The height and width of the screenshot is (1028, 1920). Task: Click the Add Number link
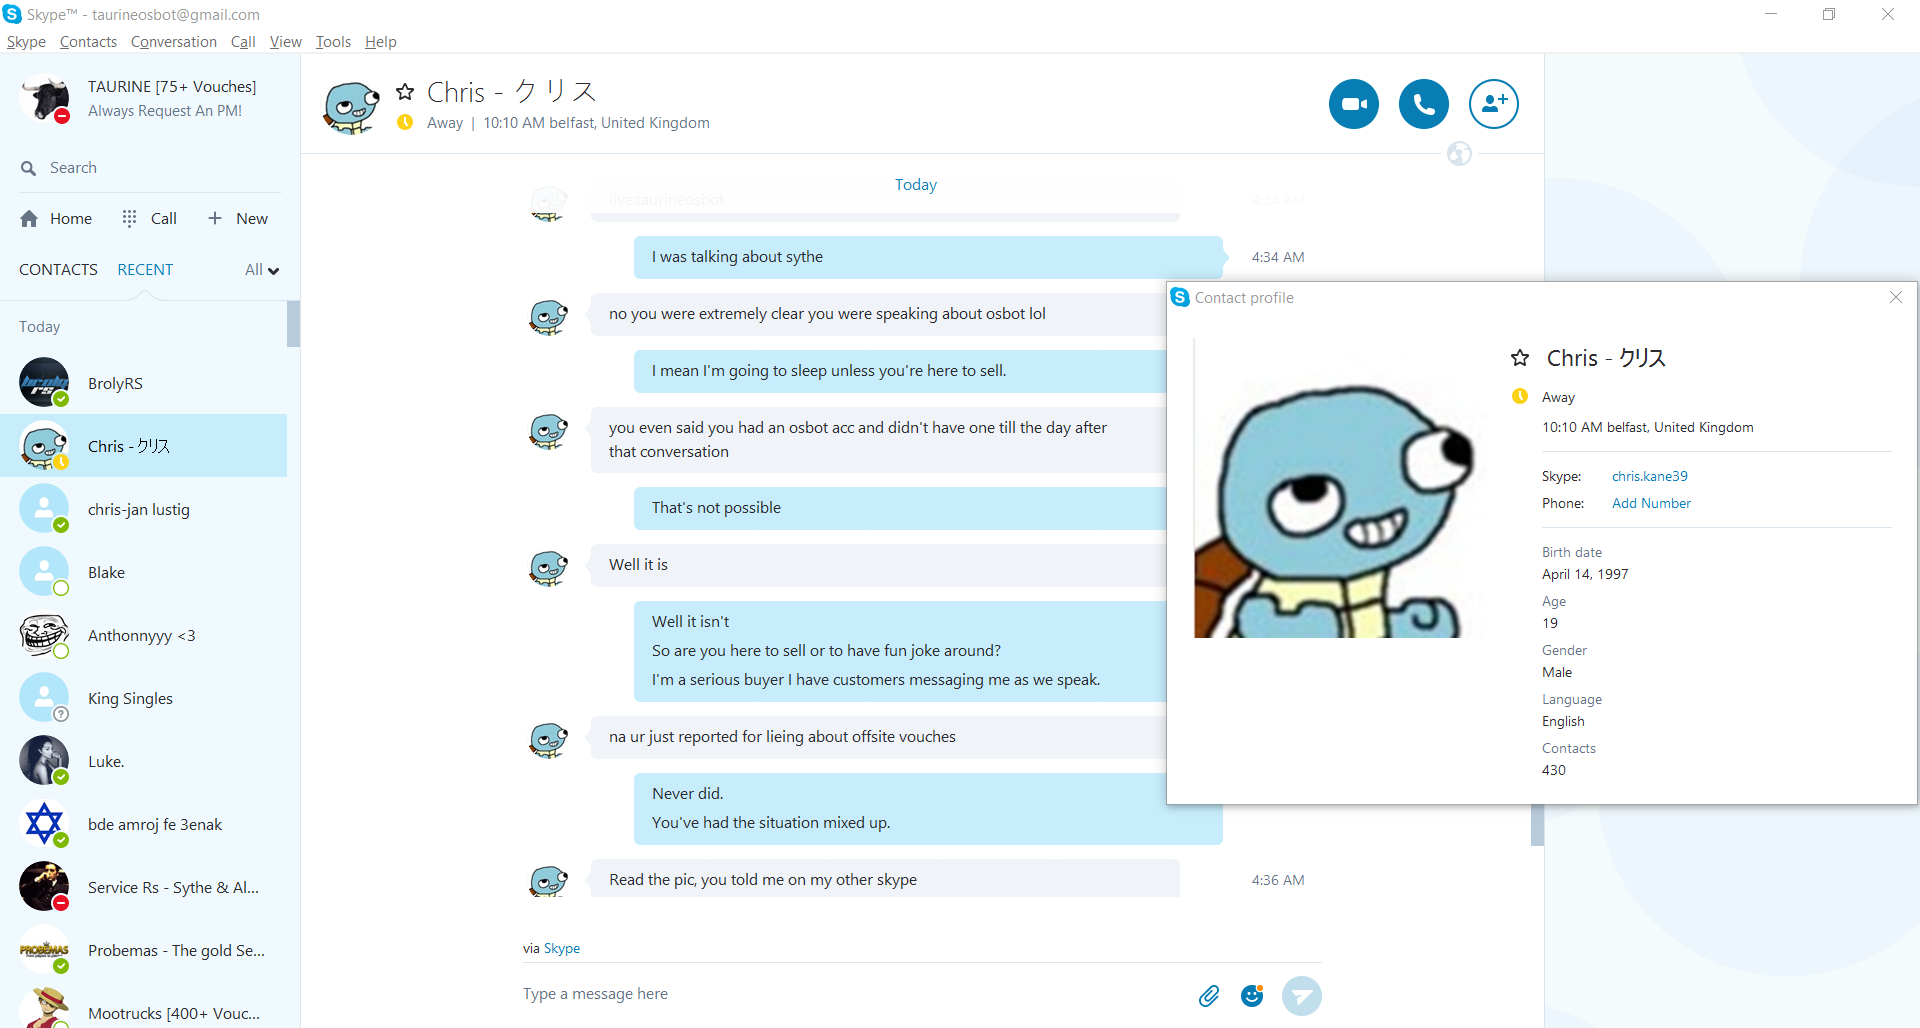pyautogui.click(x=1651, y=503)
